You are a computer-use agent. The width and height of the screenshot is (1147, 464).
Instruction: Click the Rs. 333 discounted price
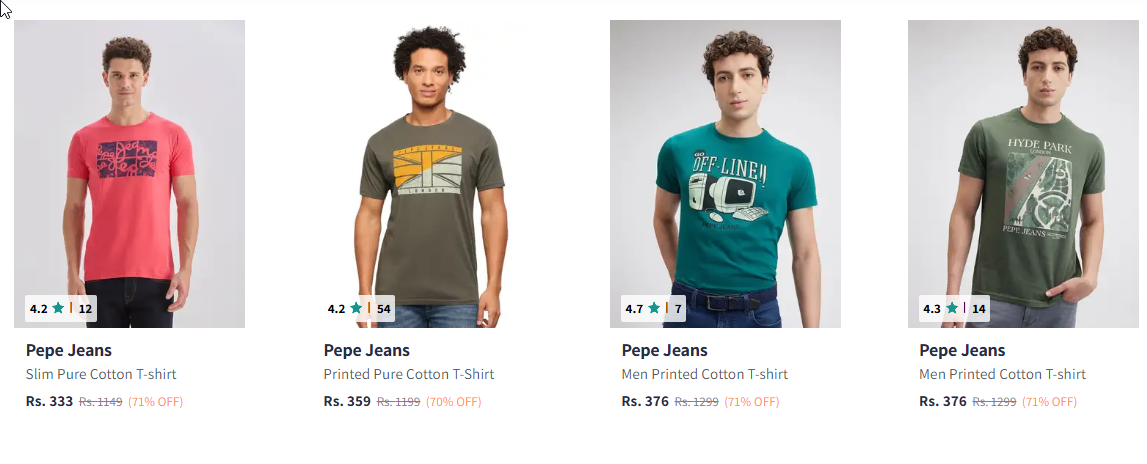(50, 402)
